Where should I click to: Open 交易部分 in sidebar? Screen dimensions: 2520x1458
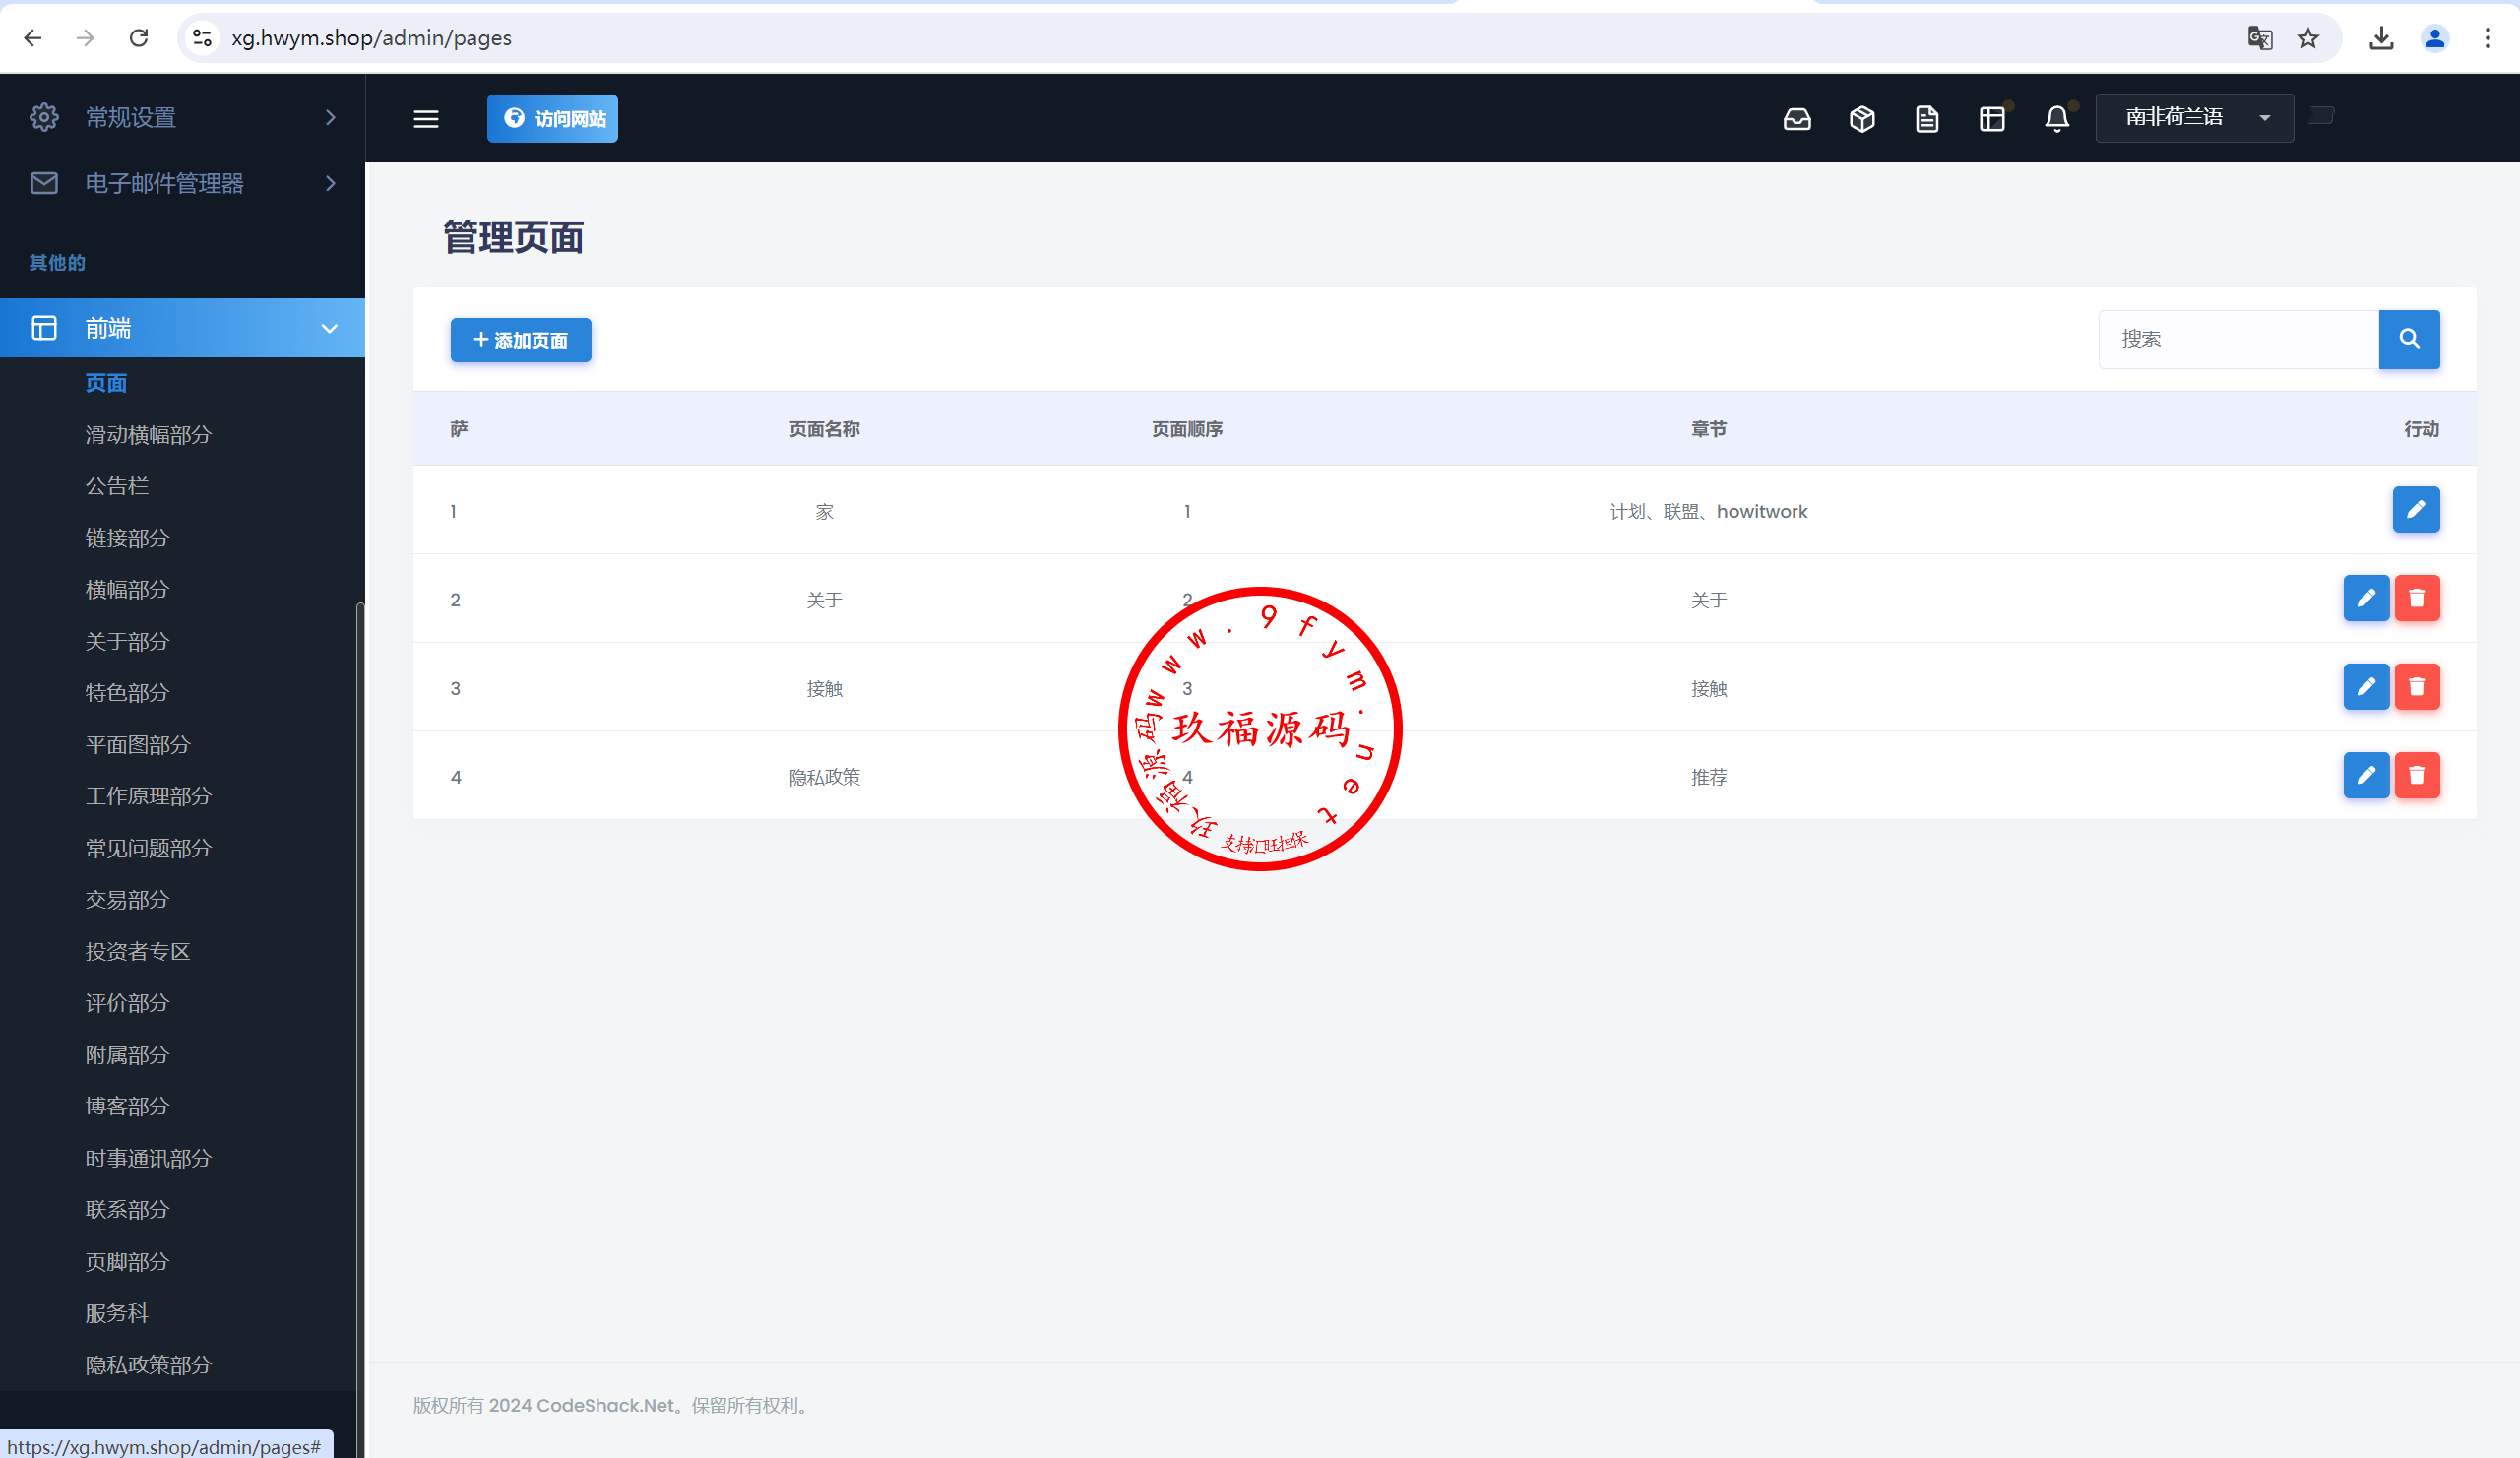click(127, 900)
